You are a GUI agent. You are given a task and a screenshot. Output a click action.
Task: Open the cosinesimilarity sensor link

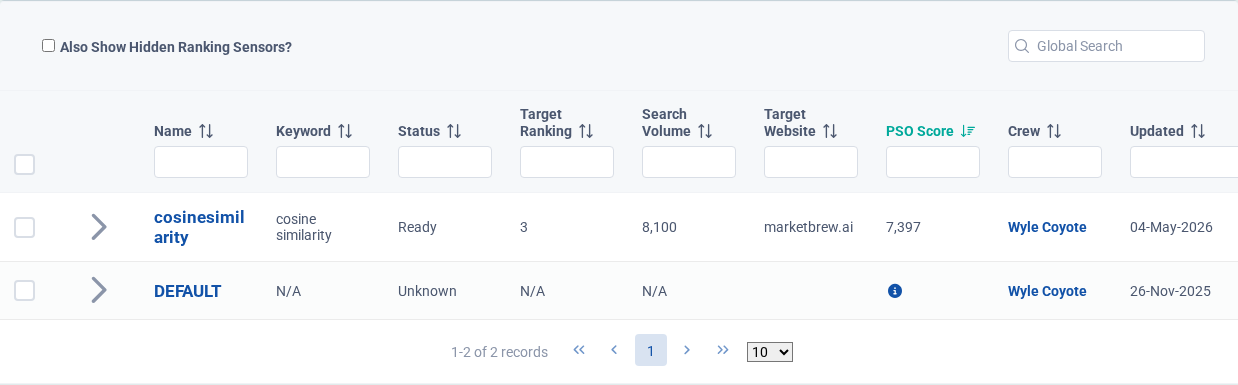[199, 227]
